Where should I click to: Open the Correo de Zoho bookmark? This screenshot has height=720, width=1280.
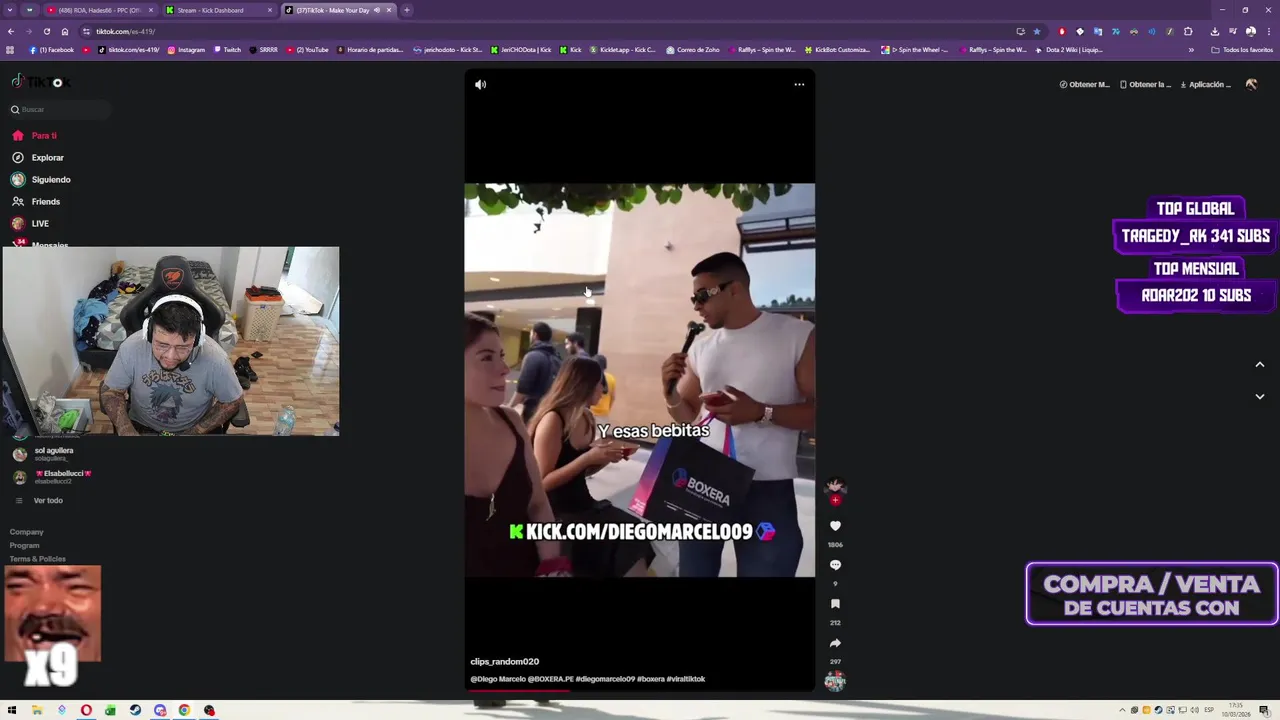click(692, 49)
